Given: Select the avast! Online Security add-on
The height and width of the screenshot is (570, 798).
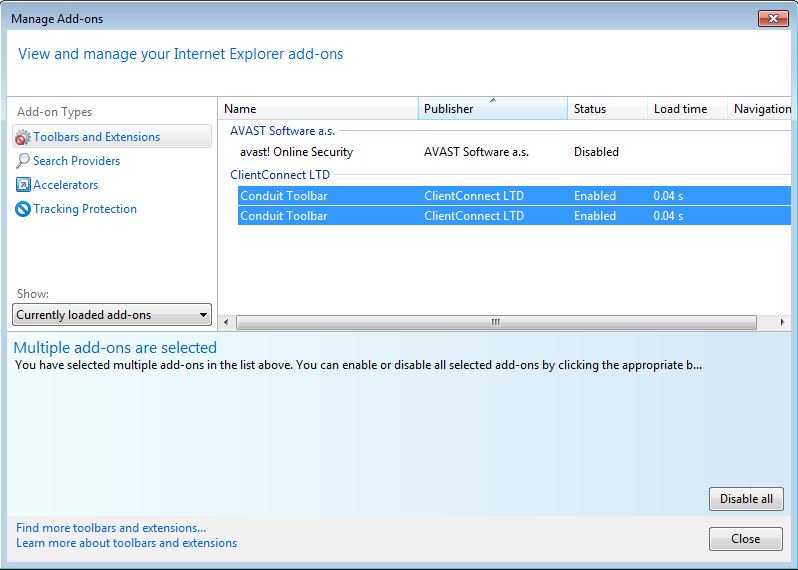Looking at the screenshot, I should (514, 152).
